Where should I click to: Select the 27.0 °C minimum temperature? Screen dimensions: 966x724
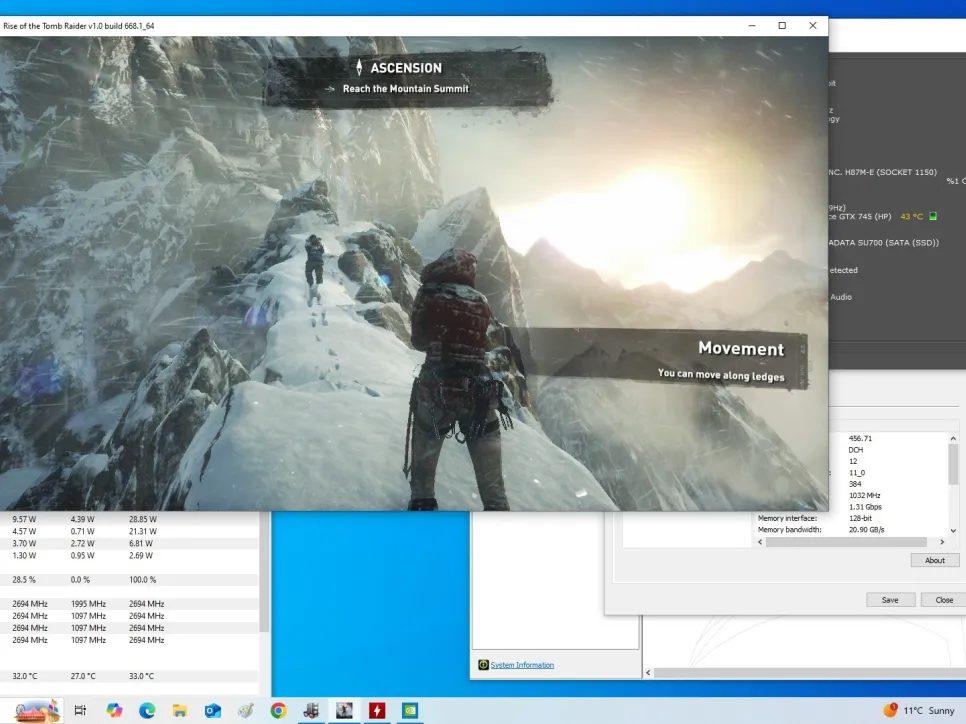coord(83,676)
